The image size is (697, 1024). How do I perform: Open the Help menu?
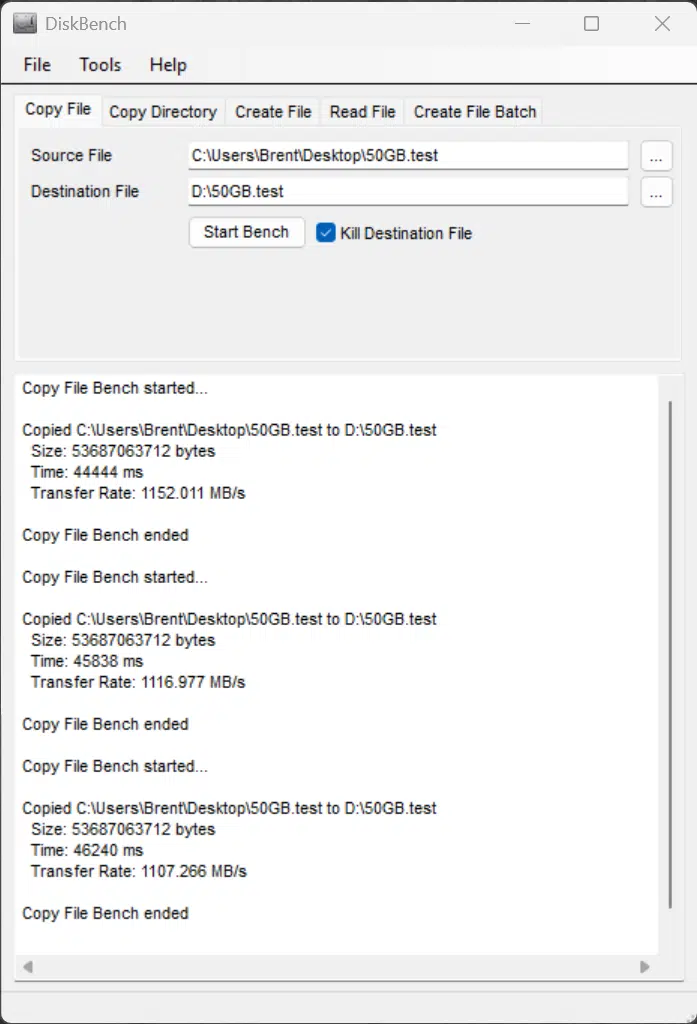click(x=168, y=65)
